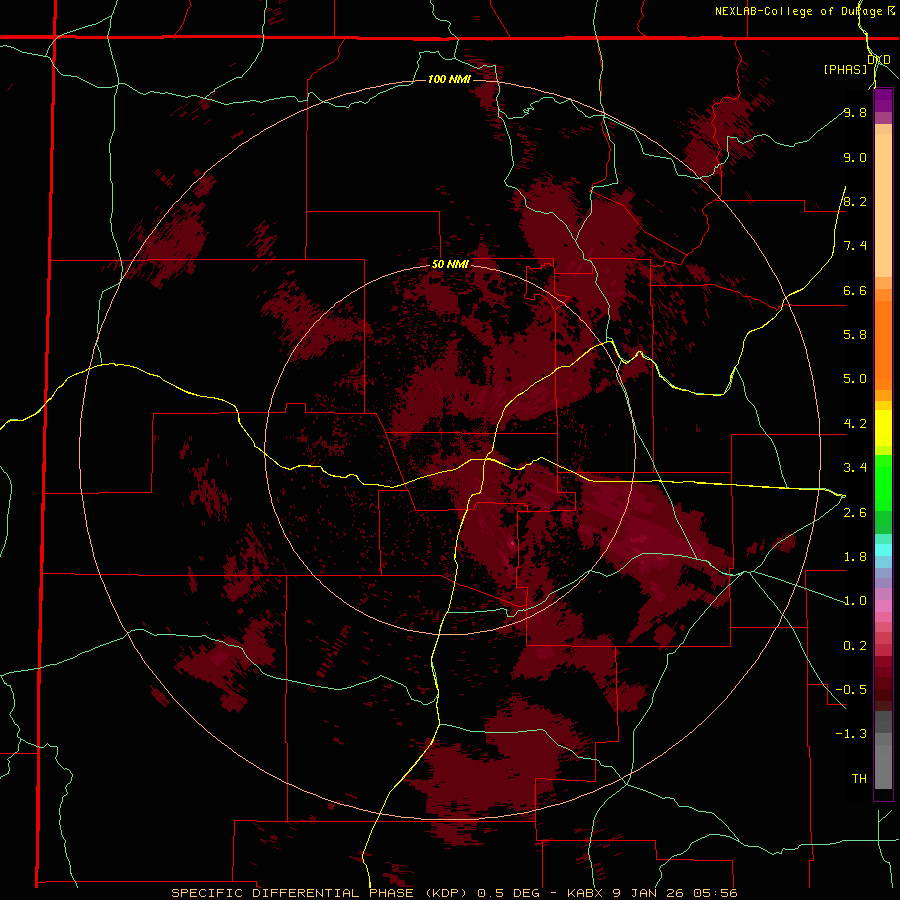Pick the peach band on the color bar

point(883,201)
